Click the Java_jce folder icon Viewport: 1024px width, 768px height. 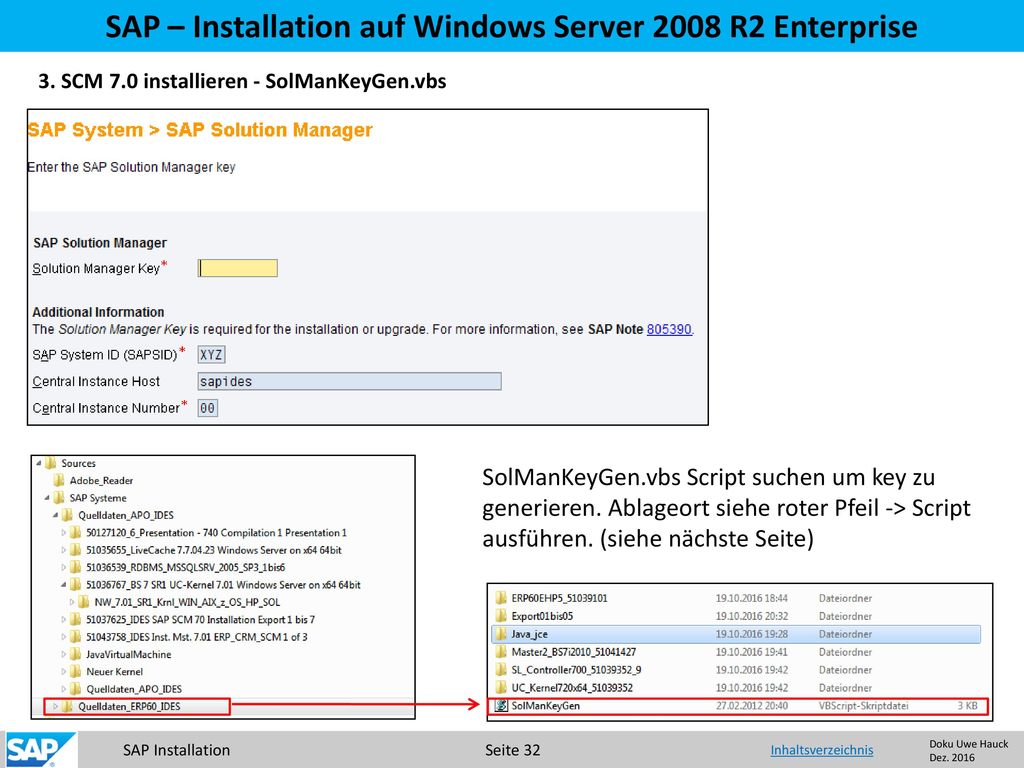tap(501, 633)
